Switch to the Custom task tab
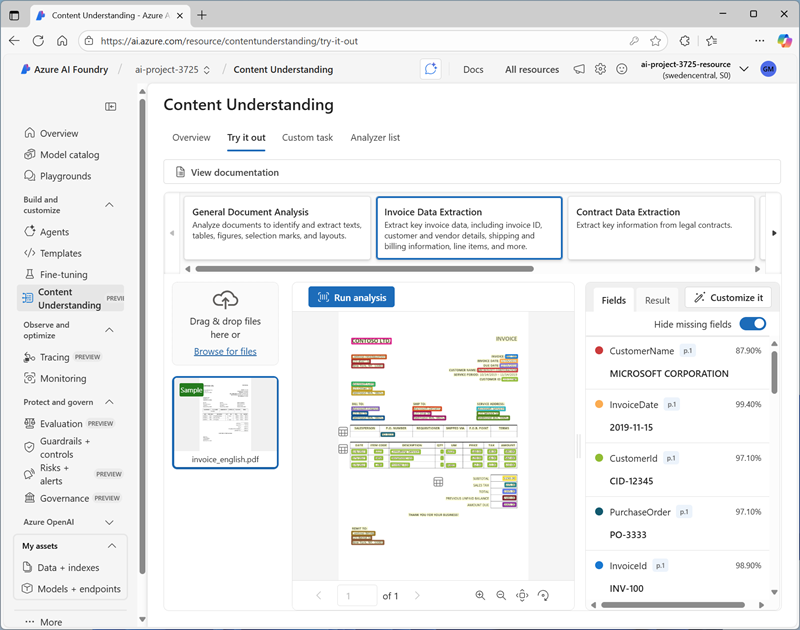This screenshot has height=630, width=800. (x=307, y=138)
